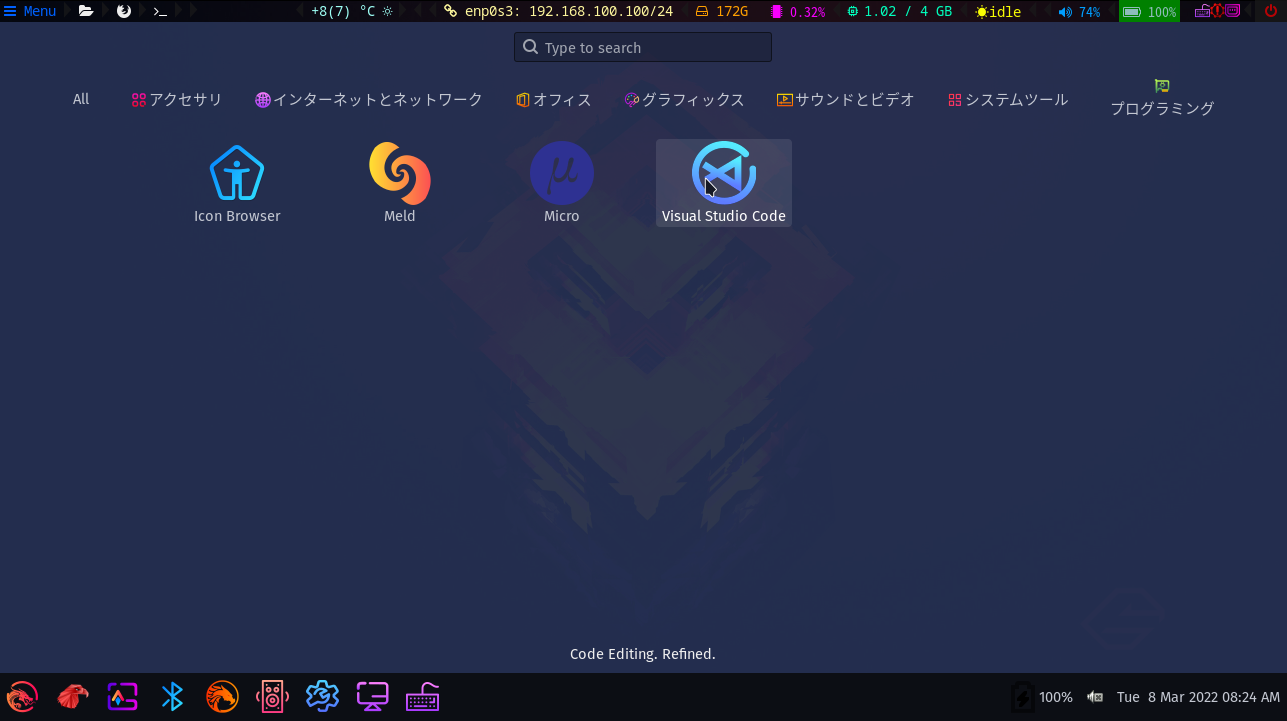
Task: Show the All applications category
Action: tap(81, 99)
